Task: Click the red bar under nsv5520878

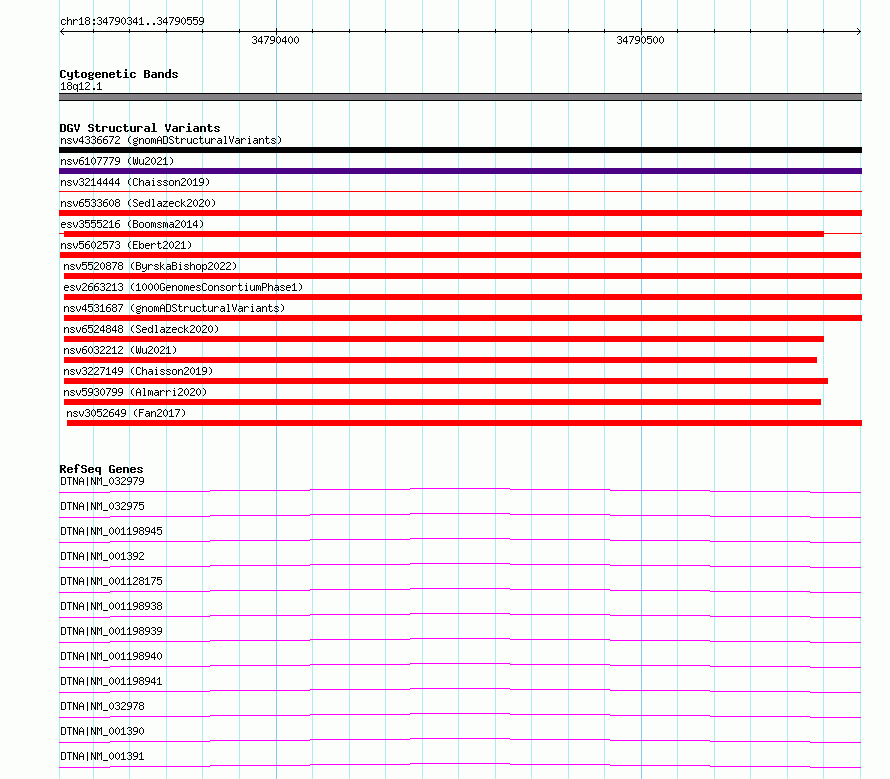Action: click(463, 276)
